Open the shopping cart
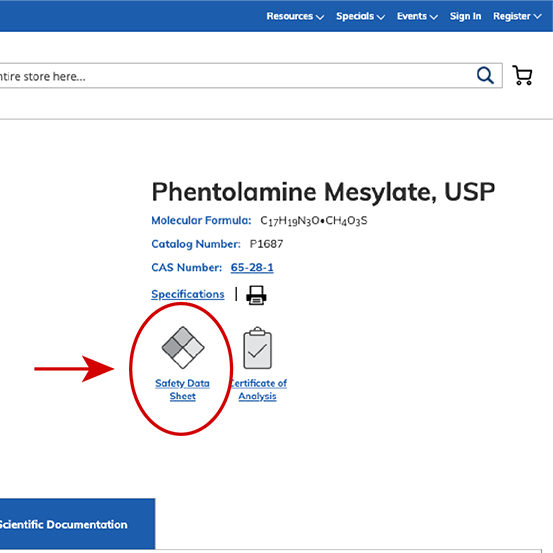Image resolution: width=553 pixels, height=553 pixels. (522, 75)
